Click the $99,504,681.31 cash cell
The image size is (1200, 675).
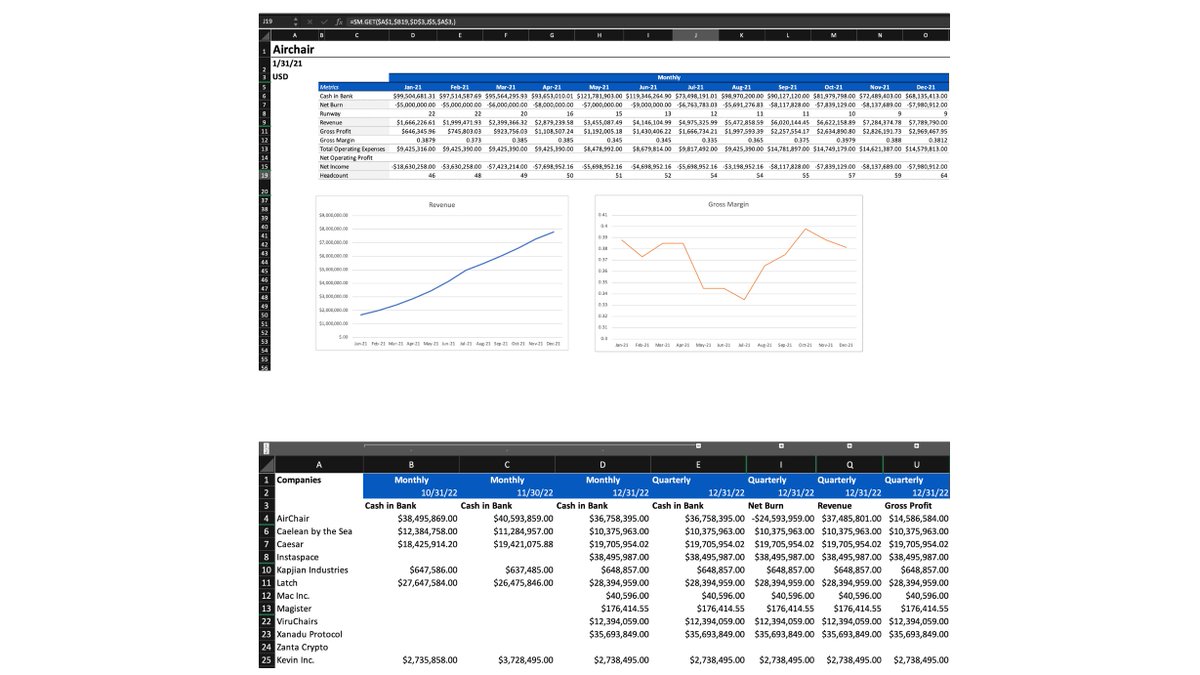[415, 95]
